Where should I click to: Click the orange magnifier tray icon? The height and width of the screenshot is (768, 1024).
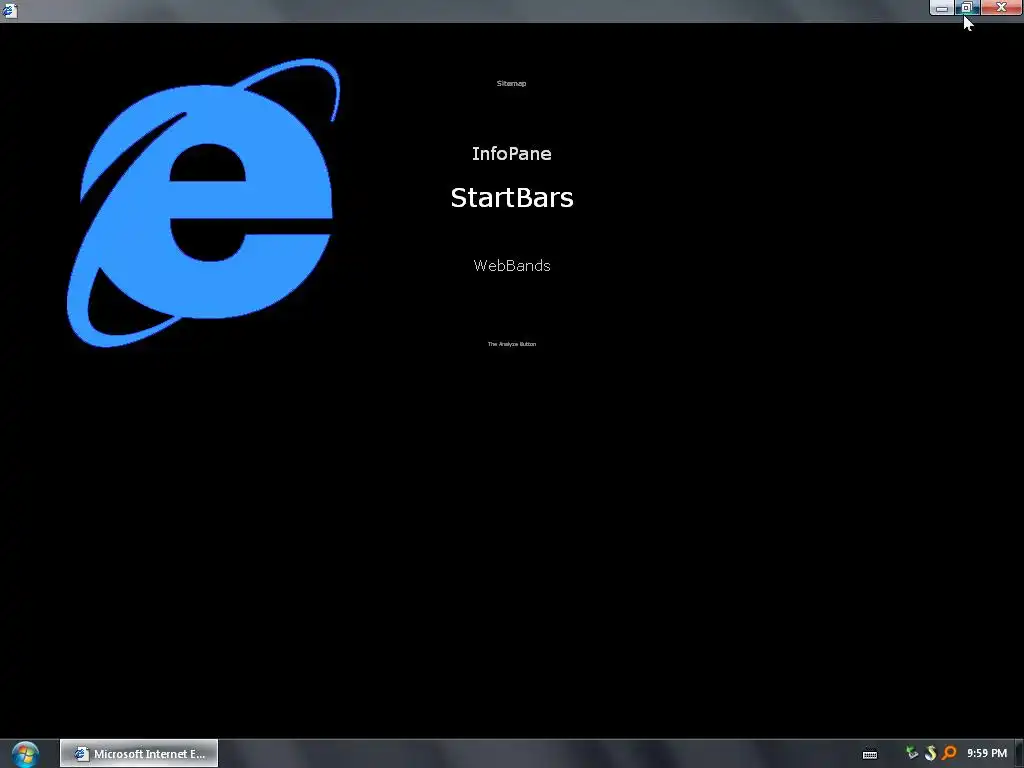tap(949, 753)
